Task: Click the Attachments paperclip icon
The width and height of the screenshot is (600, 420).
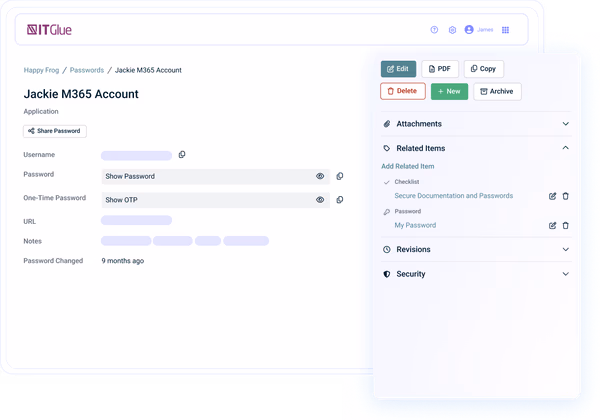Action: click(387, 124)
